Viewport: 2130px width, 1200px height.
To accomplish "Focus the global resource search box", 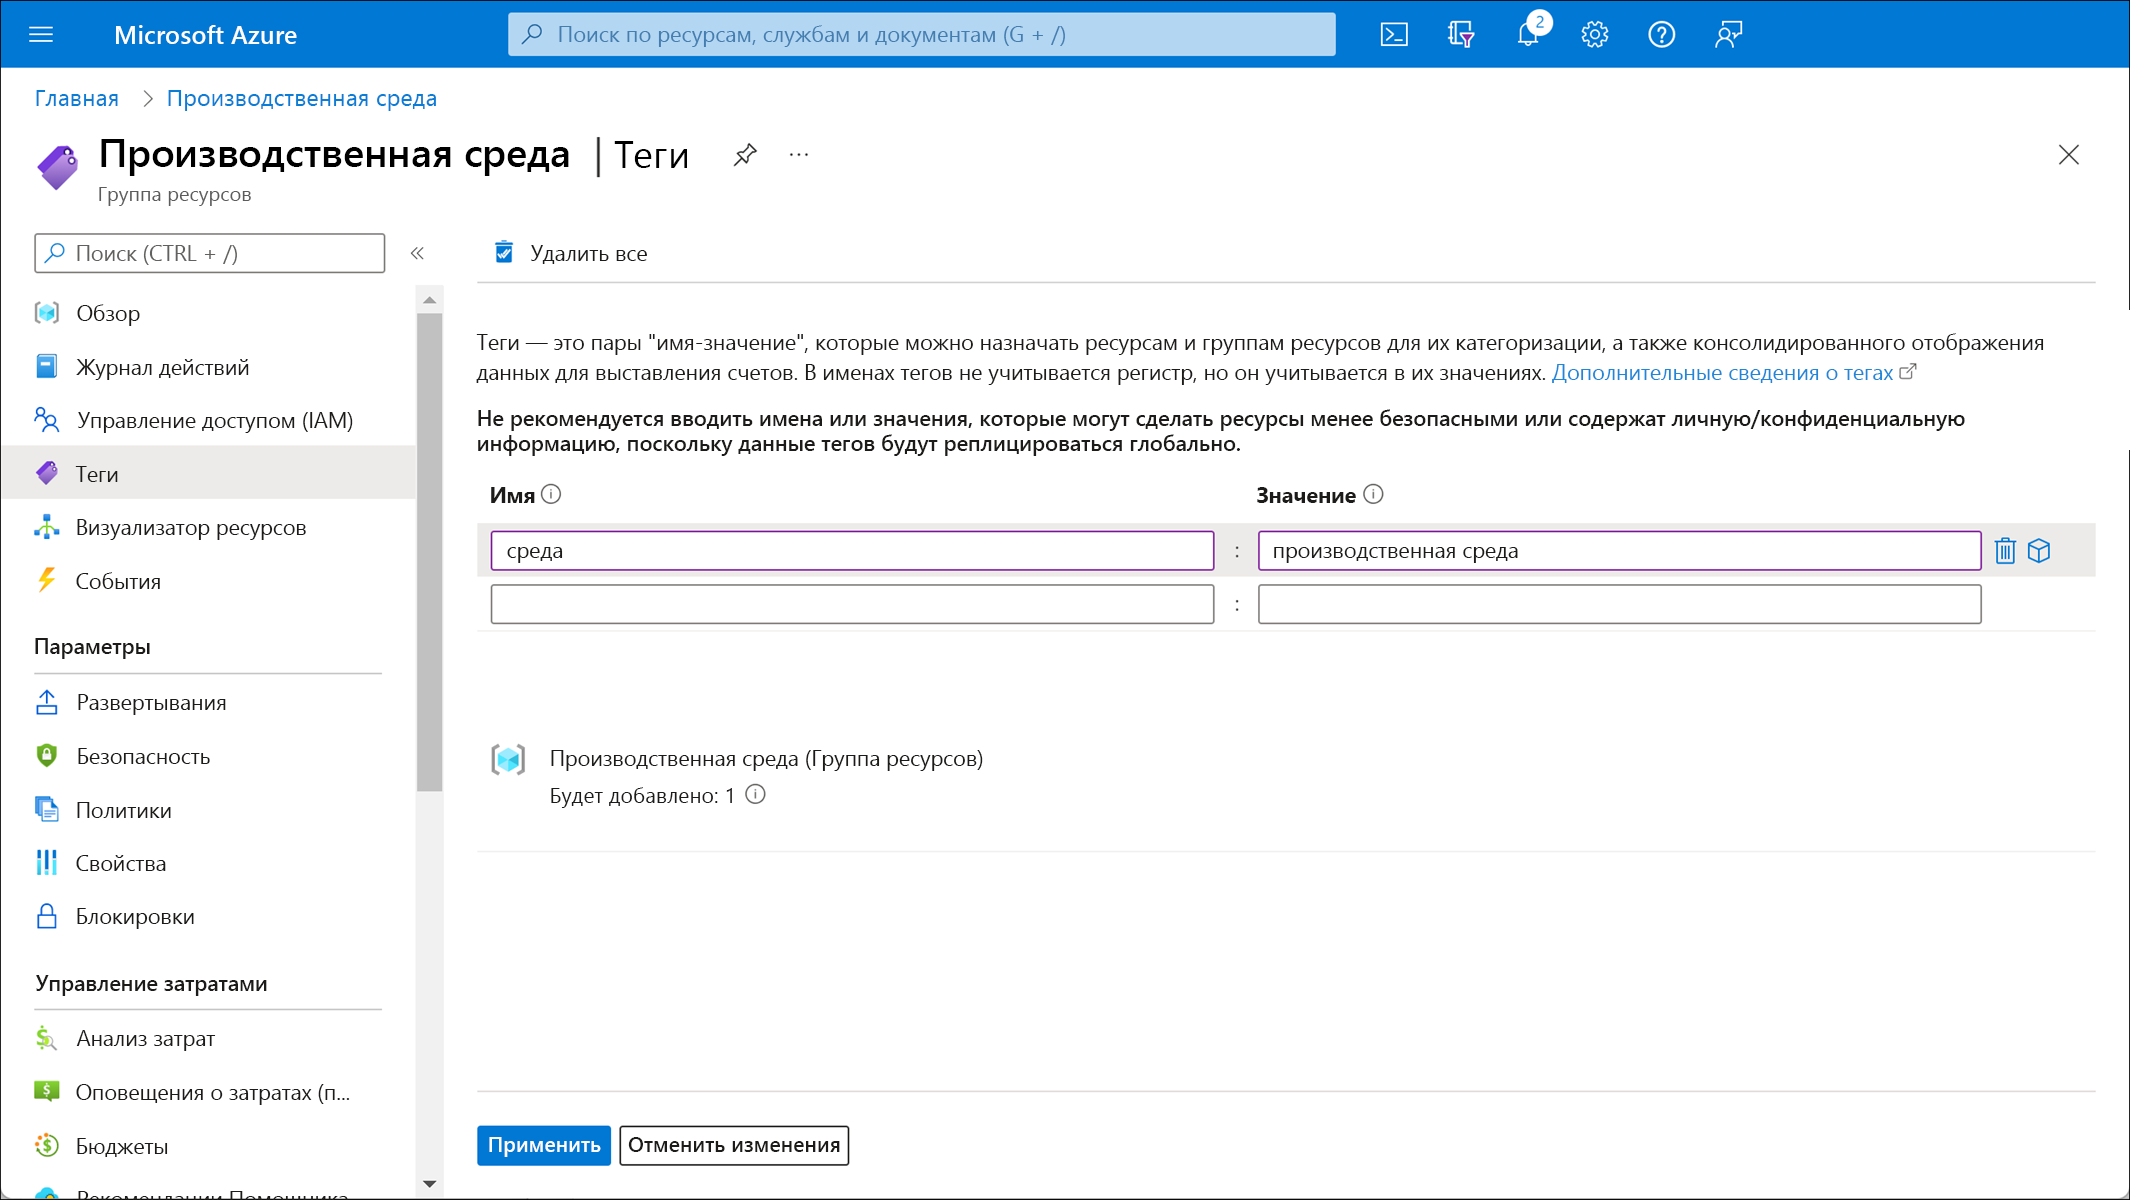I will pyautogui.click(x=922, y=35).
